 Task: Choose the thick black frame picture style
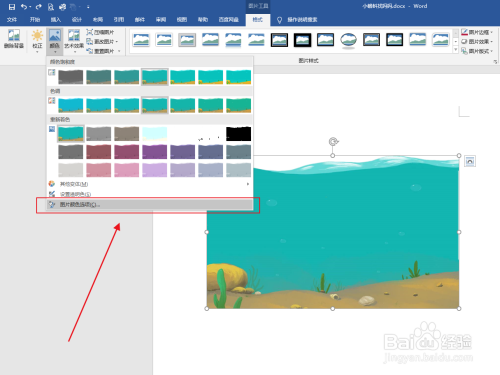tap(302, 40)
